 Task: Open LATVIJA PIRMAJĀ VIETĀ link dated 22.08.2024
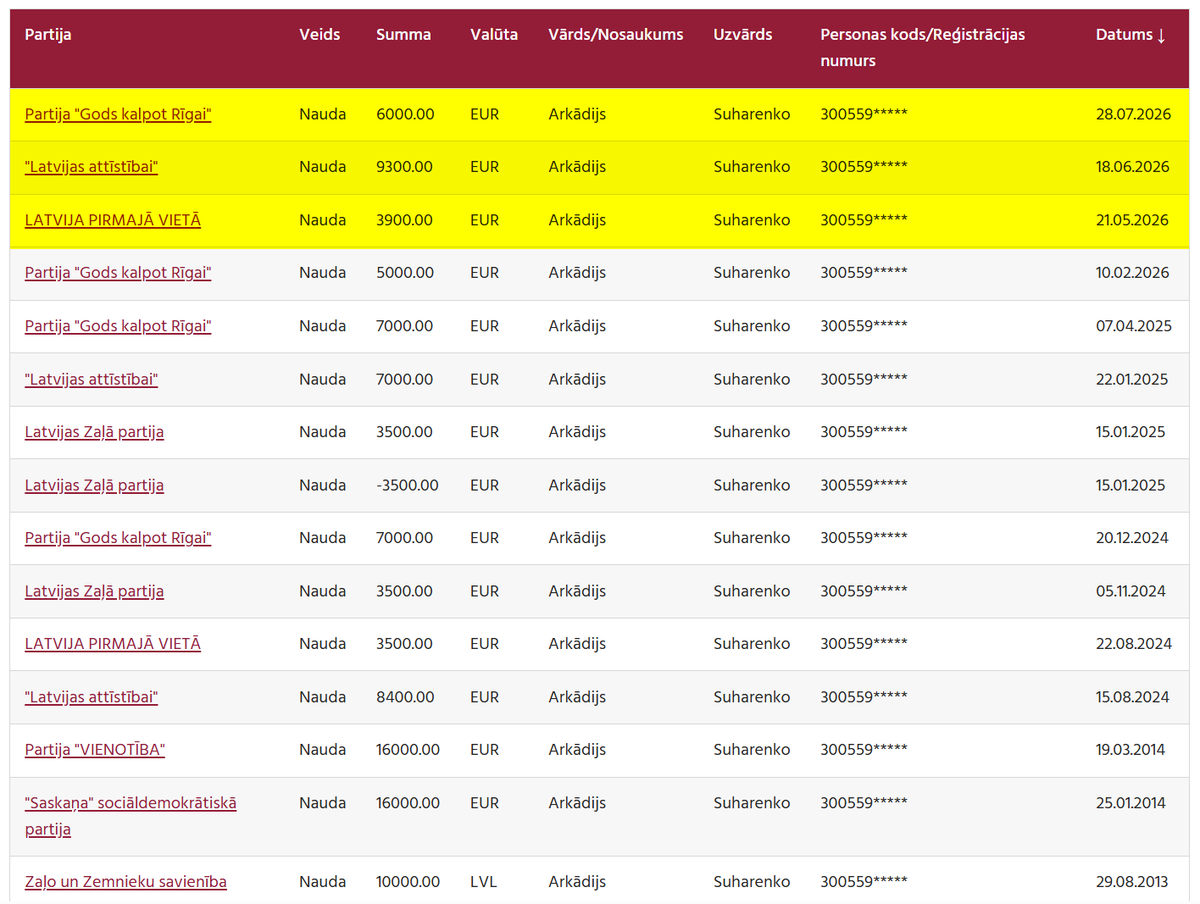pyautogui.click(x=113, y=644)
